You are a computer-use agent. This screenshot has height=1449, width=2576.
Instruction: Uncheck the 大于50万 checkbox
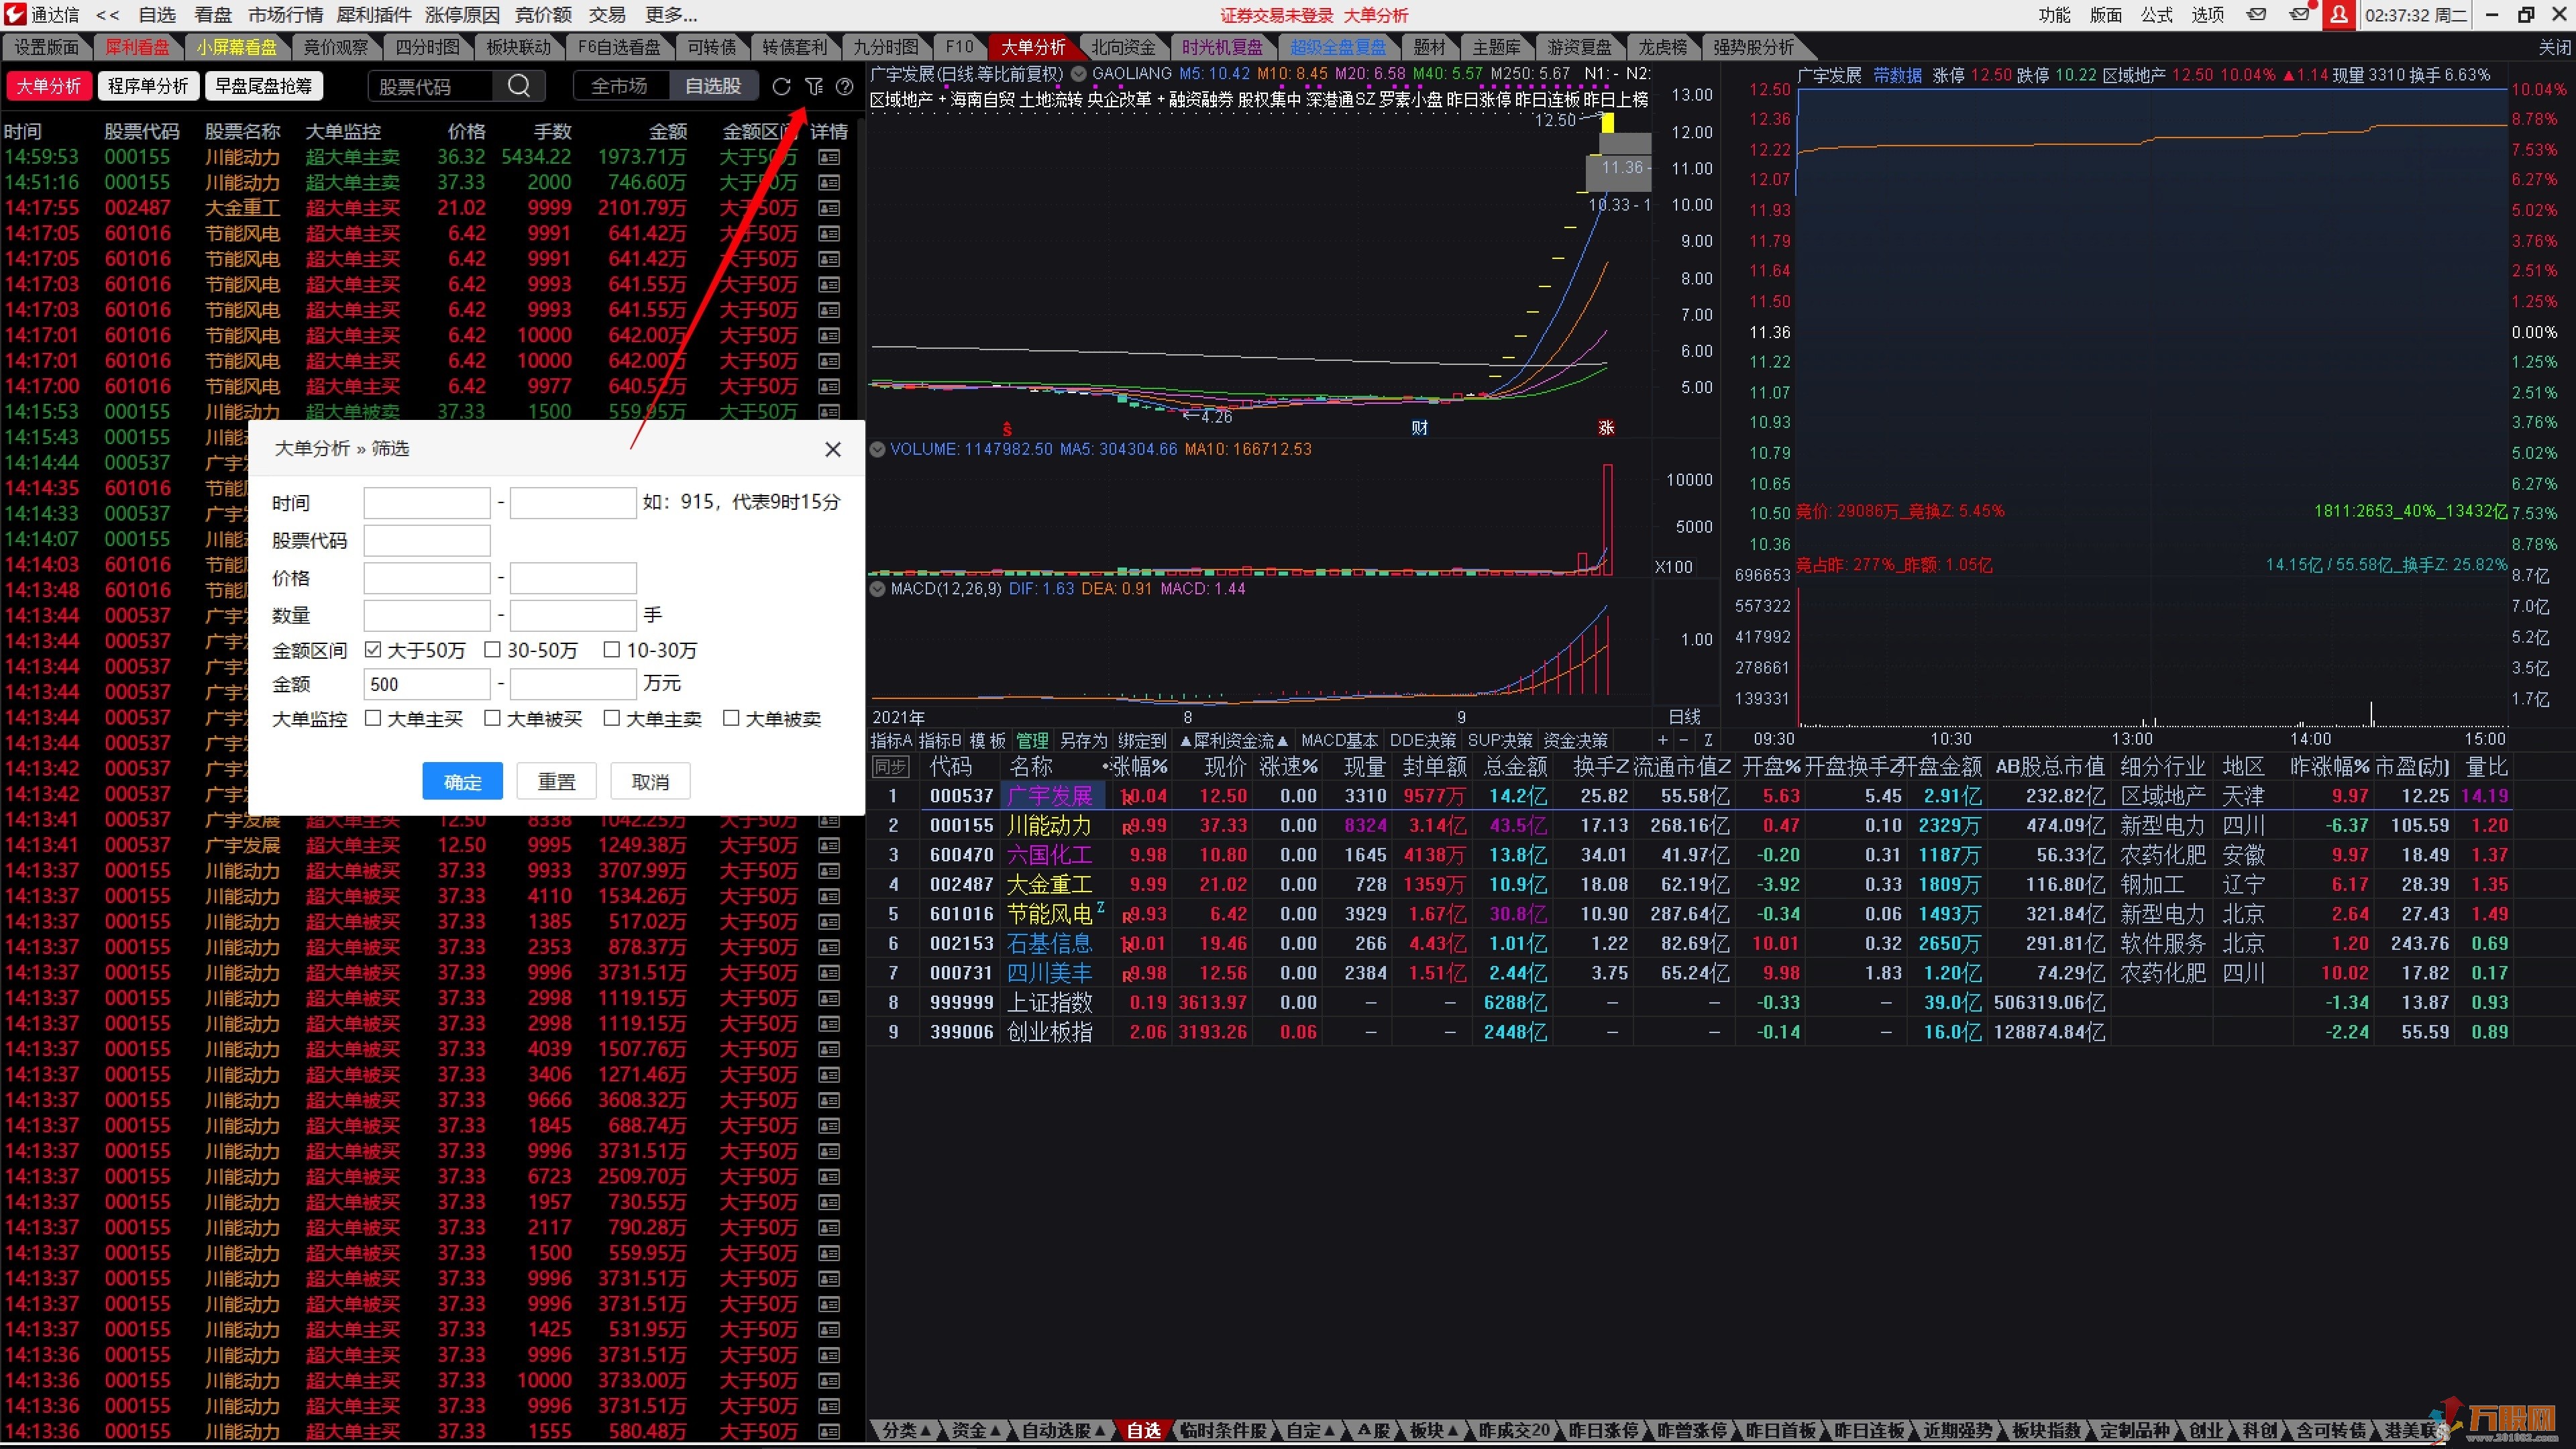(373, 650)
